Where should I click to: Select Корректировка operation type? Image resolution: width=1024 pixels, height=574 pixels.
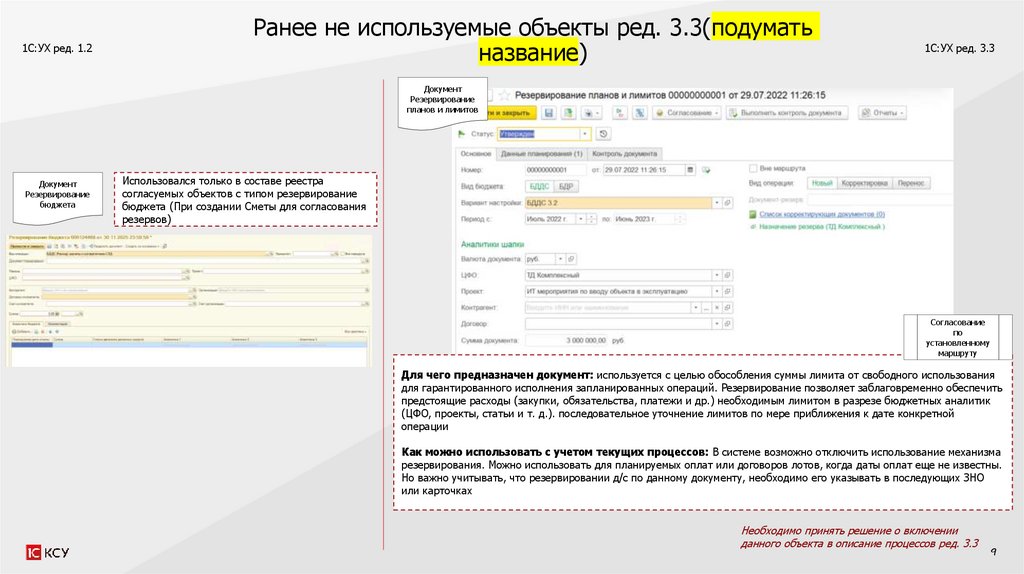[864, 183]
